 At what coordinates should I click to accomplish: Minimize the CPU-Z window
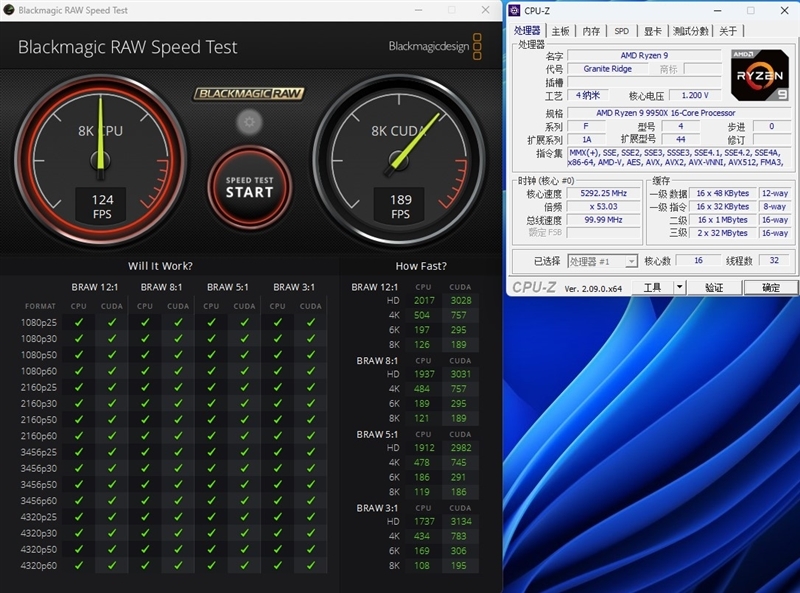[717, 10]
